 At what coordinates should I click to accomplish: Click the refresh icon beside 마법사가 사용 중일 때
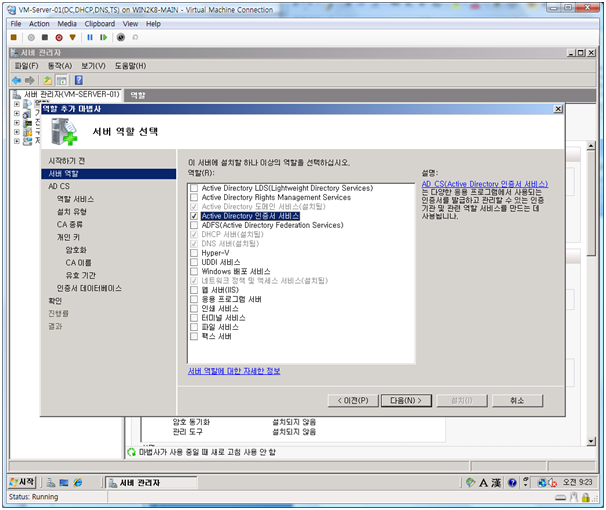(x=131, y=452)
